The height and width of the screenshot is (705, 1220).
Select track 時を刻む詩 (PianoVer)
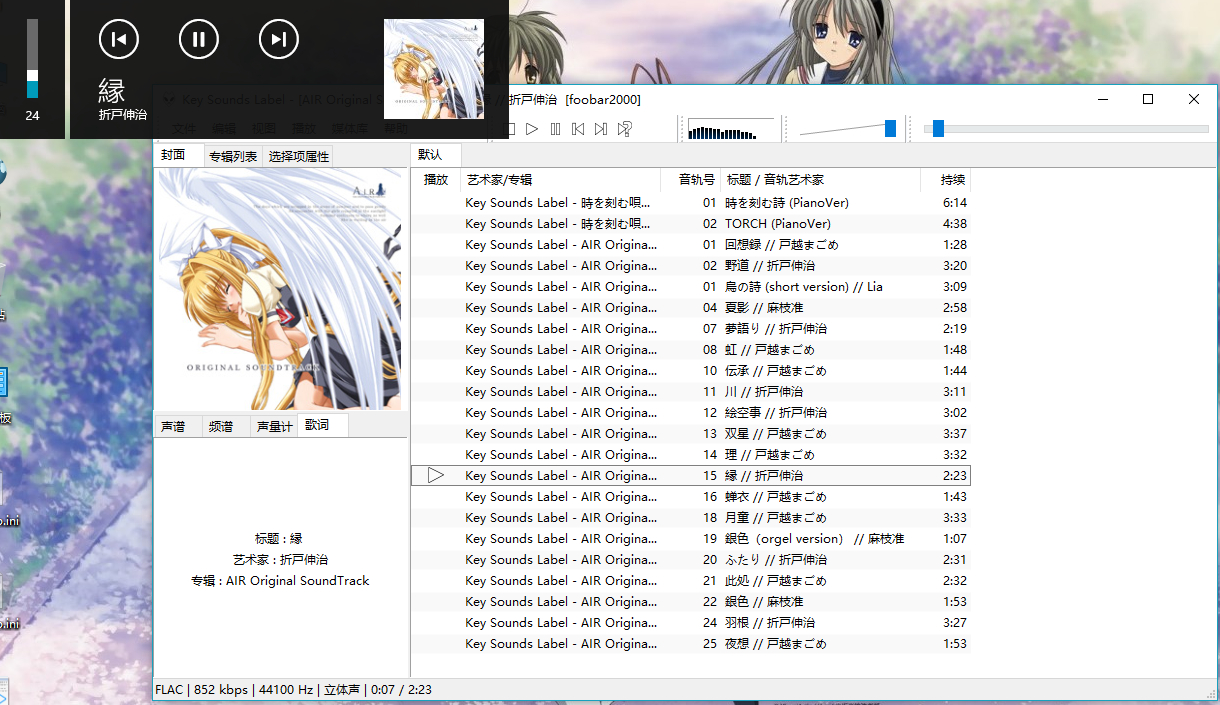[x=691, y=203]
